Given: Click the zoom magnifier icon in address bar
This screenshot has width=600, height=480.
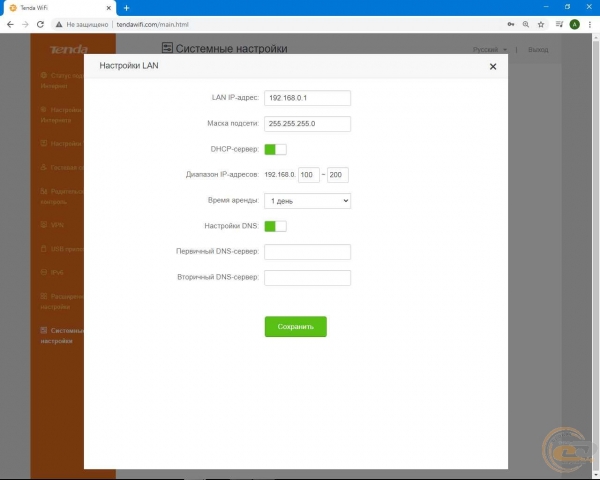Looking at the screenshot, I should (526, 24).
